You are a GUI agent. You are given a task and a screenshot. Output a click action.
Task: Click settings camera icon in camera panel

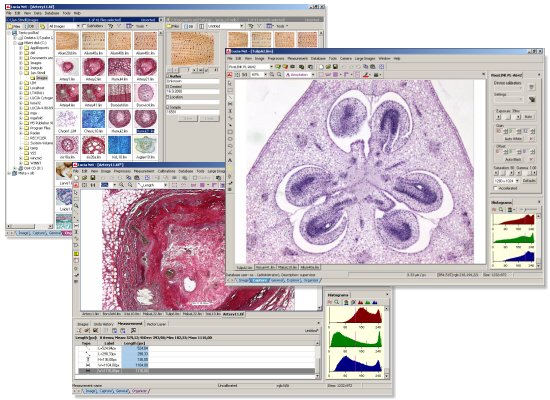pos(532,99)
